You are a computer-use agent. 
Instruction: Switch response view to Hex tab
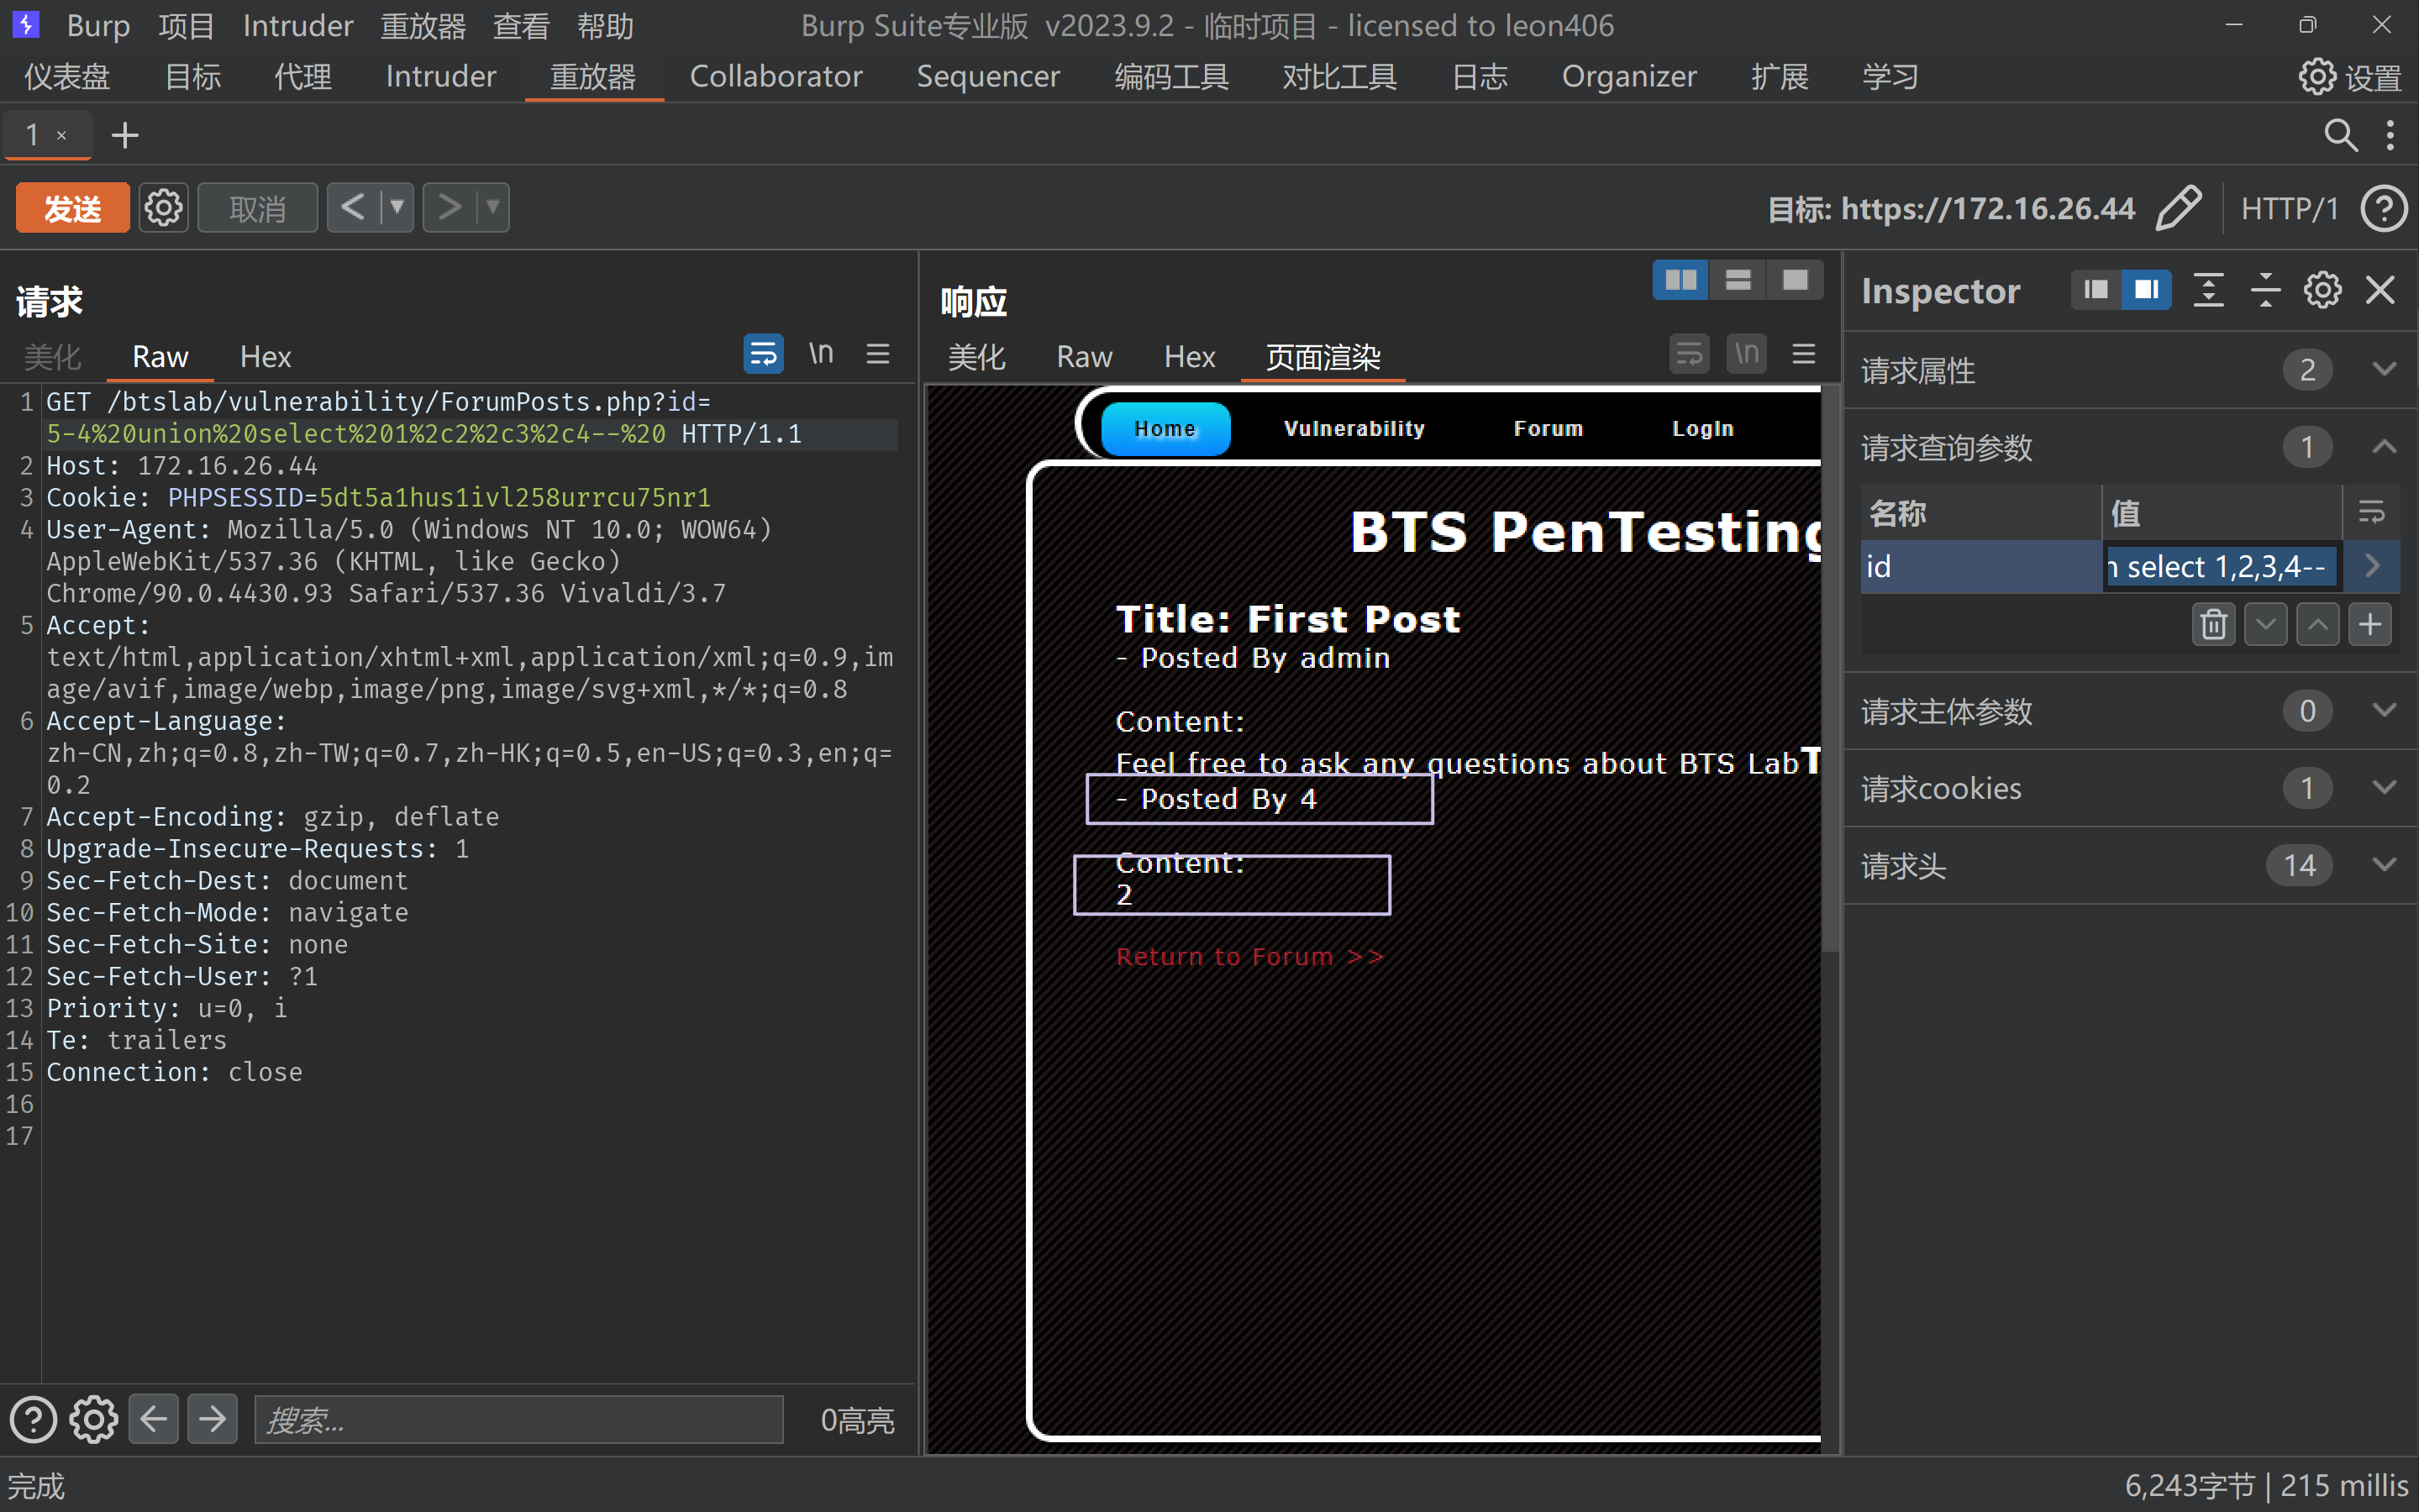tap(1189, 357)
